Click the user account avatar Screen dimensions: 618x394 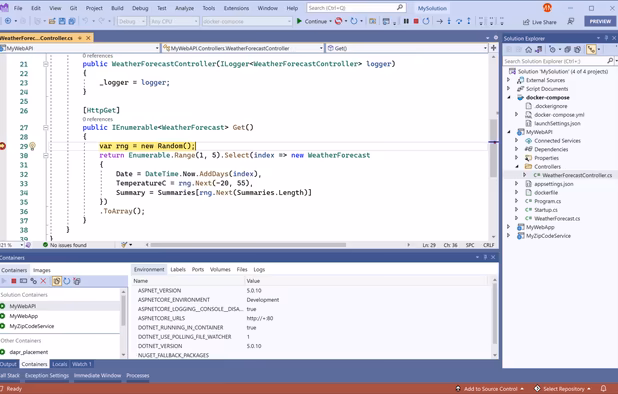(x=547, y=7)
